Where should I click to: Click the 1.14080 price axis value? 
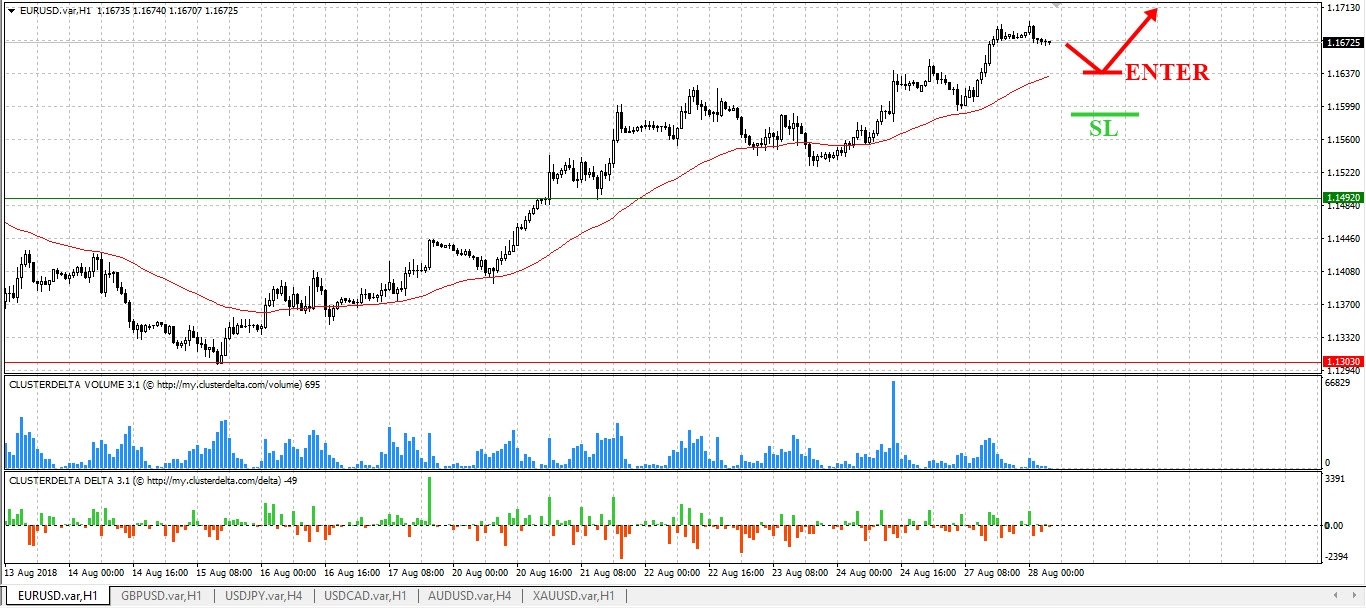pos(1342,271)
